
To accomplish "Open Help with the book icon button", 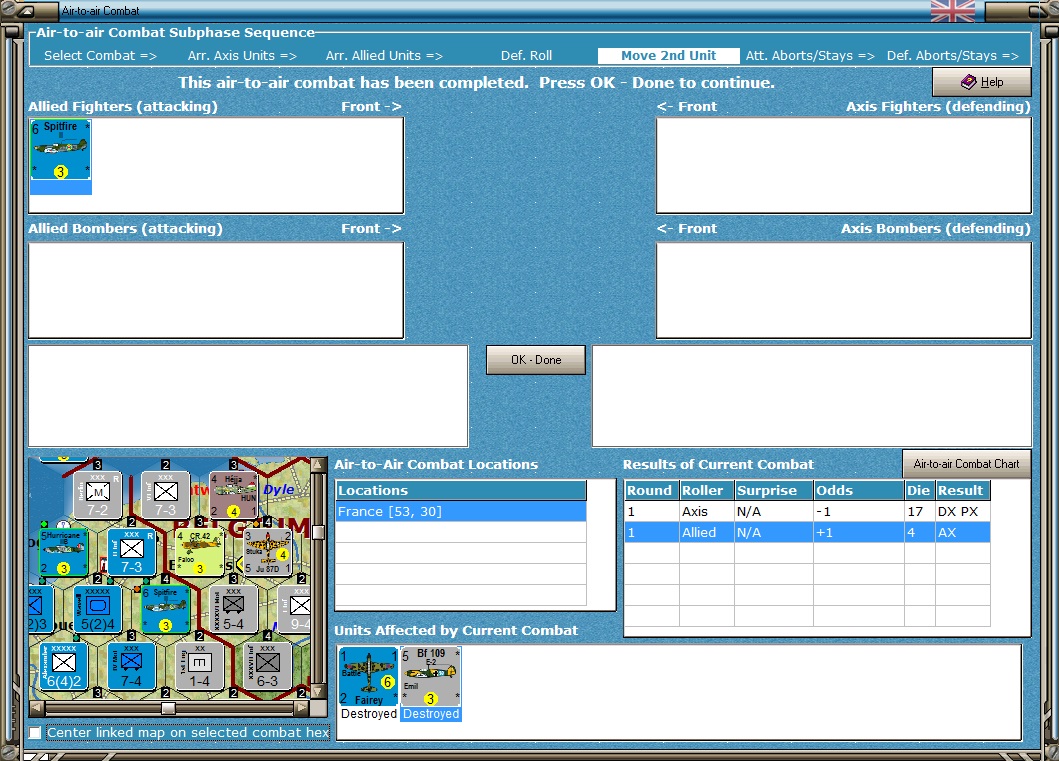I will pyautogui.click(x=981, y=82).
